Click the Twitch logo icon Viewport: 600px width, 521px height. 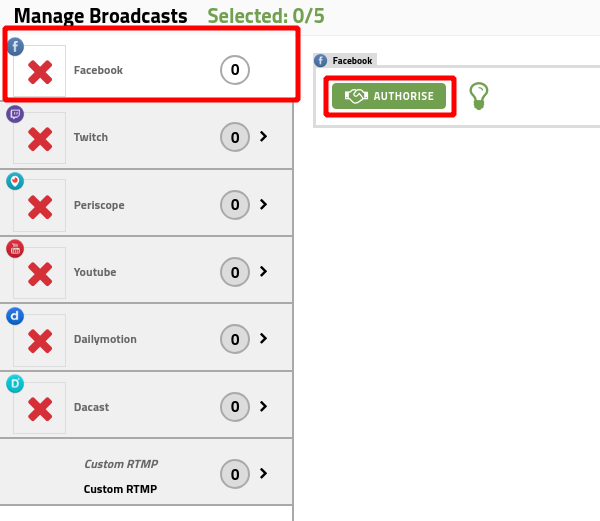(15, 114)
